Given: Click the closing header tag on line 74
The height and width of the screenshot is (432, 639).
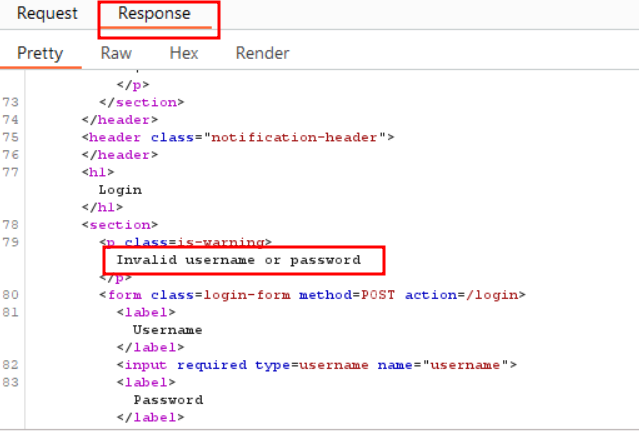Looking at the screenshot, I should tap(120, 120).
